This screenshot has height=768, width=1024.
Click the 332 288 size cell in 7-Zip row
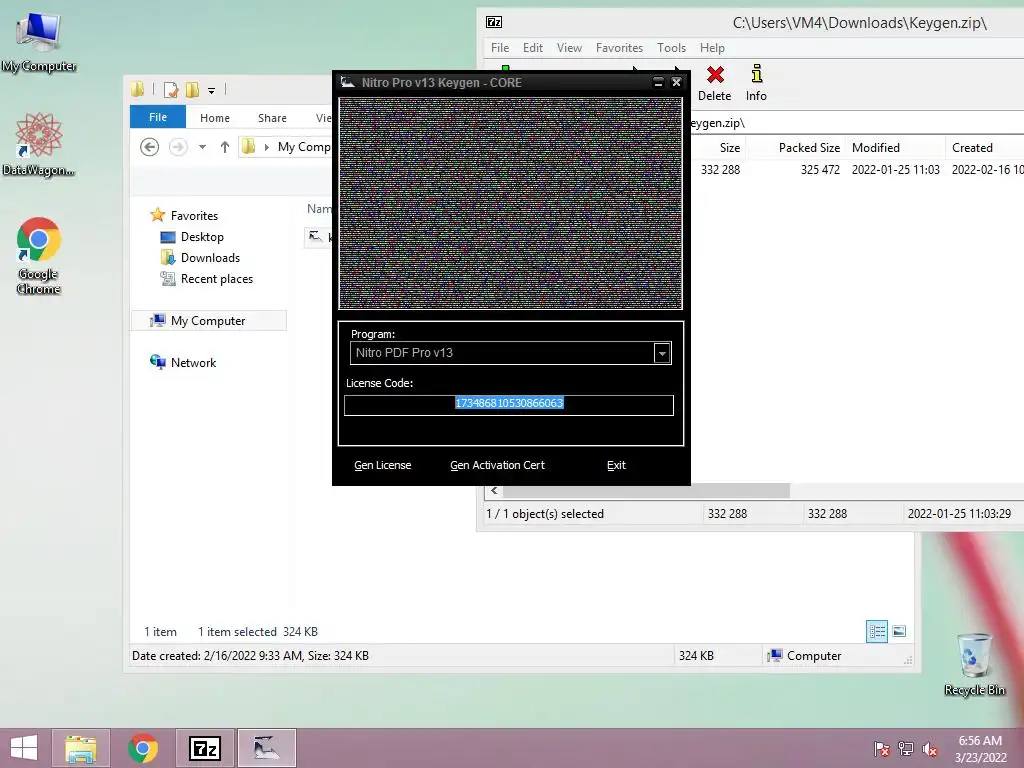coord(720,170)
